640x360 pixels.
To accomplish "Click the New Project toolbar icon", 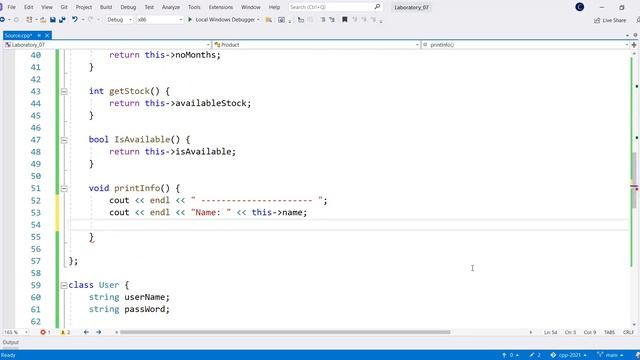I will pos(29,20).
